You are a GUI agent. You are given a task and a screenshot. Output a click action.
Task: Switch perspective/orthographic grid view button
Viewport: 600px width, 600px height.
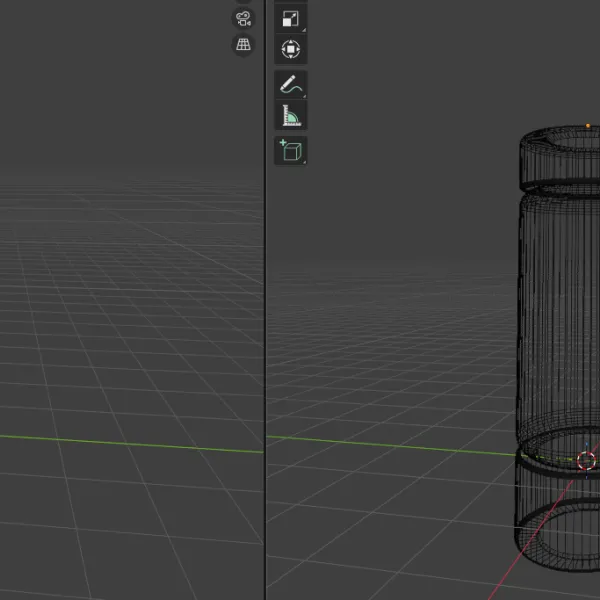pyautogui.click(x=243, y=45)
